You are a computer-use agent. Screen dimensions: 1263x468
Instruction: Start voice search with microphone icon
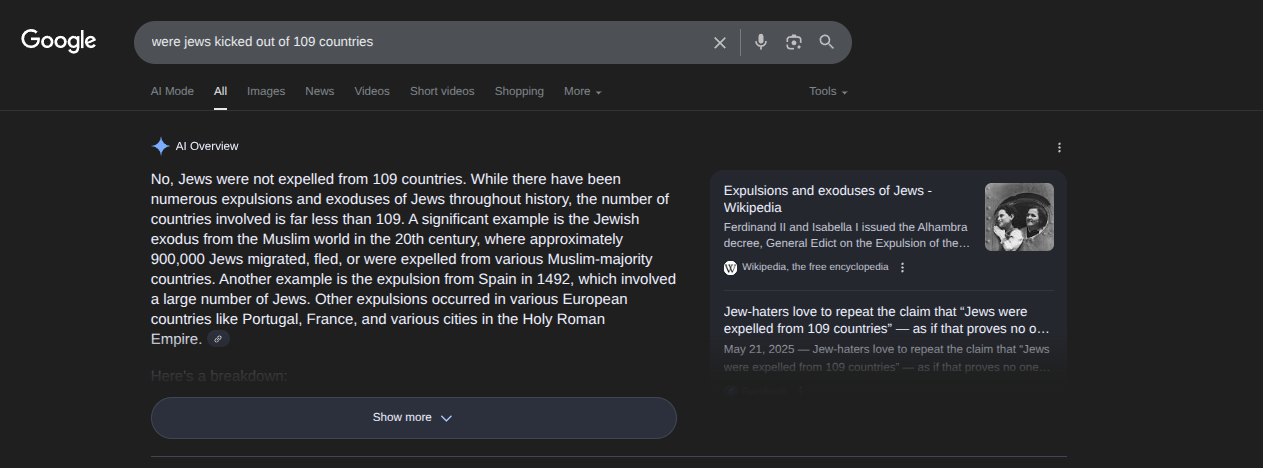click(761, 42)
